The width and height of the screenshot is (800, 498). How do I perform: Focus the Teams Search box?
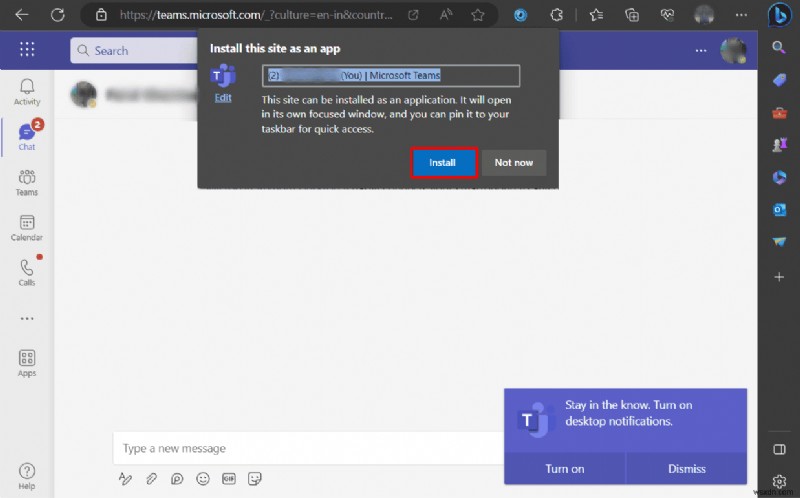click(x=135, y=51)
